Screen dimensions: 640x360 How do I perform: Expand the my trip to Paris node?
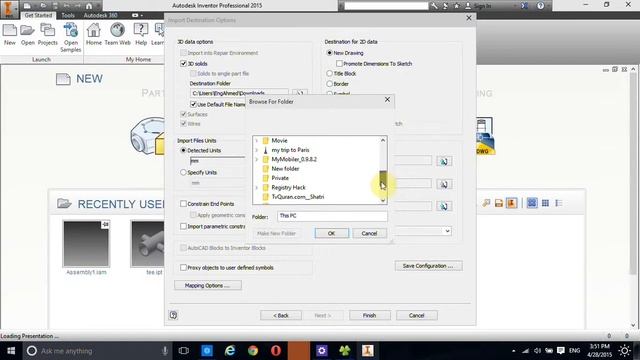pos(257,150)
